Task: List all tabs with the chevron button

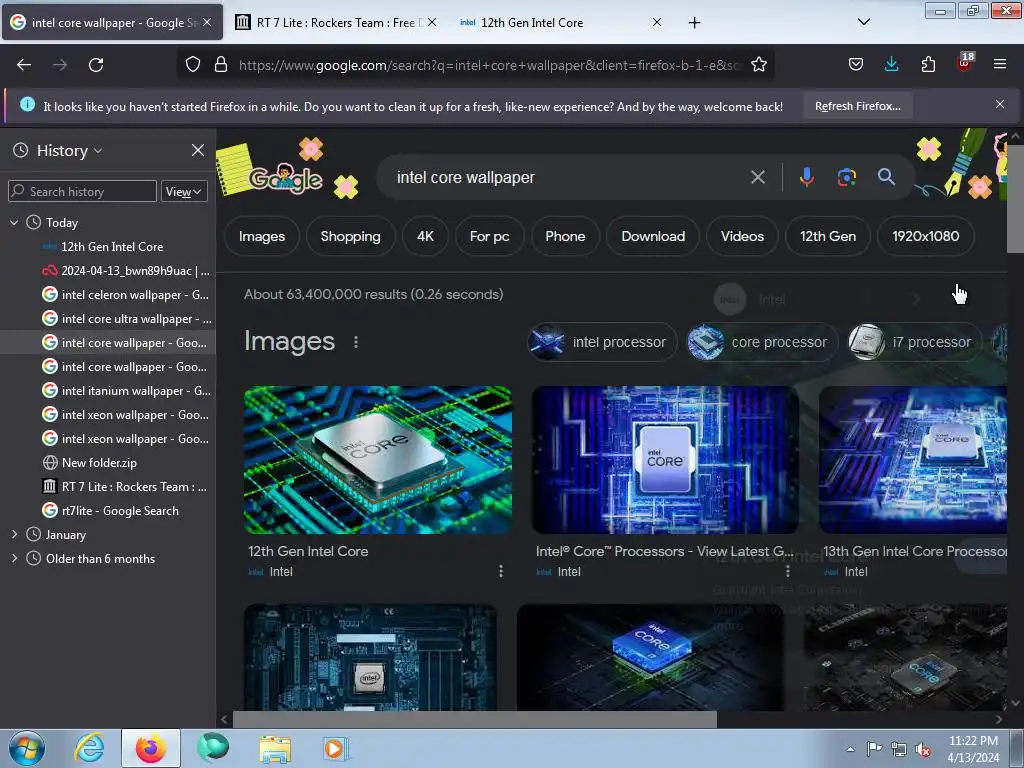Action: (863, 22)
